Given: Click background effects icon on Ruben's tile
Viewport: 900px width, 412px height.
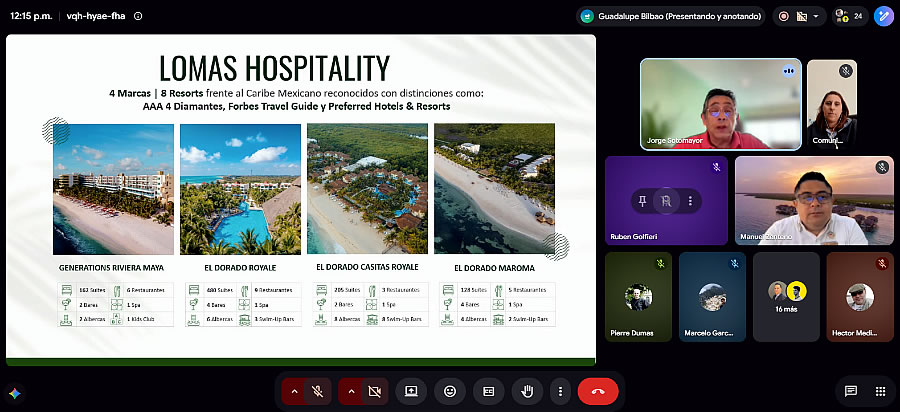Looking at the screenshot, I should pos(666,201).
